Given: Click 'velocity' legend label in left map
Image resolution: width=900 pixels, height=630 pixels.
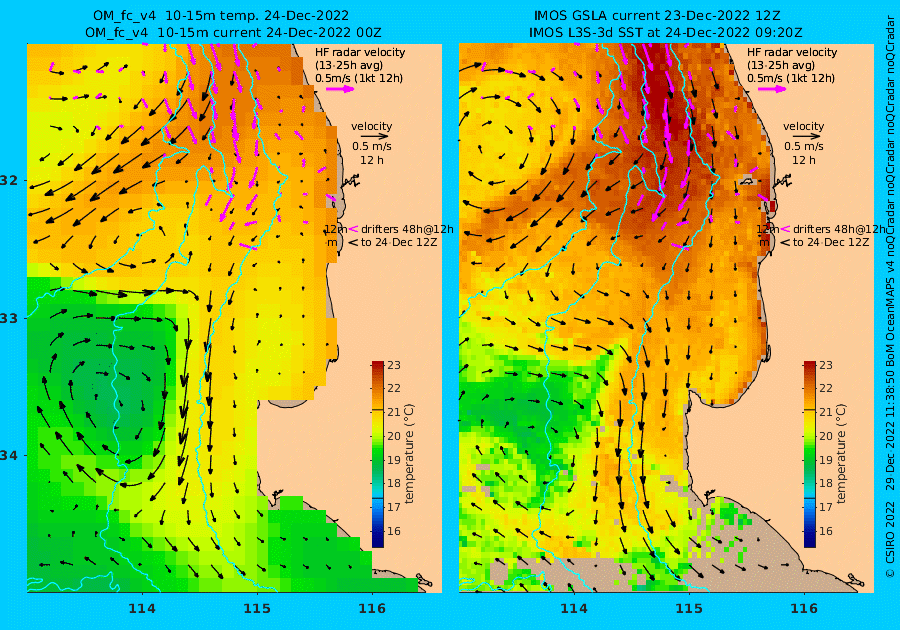Looking at the screenshot, I should (x=371, y=126).
